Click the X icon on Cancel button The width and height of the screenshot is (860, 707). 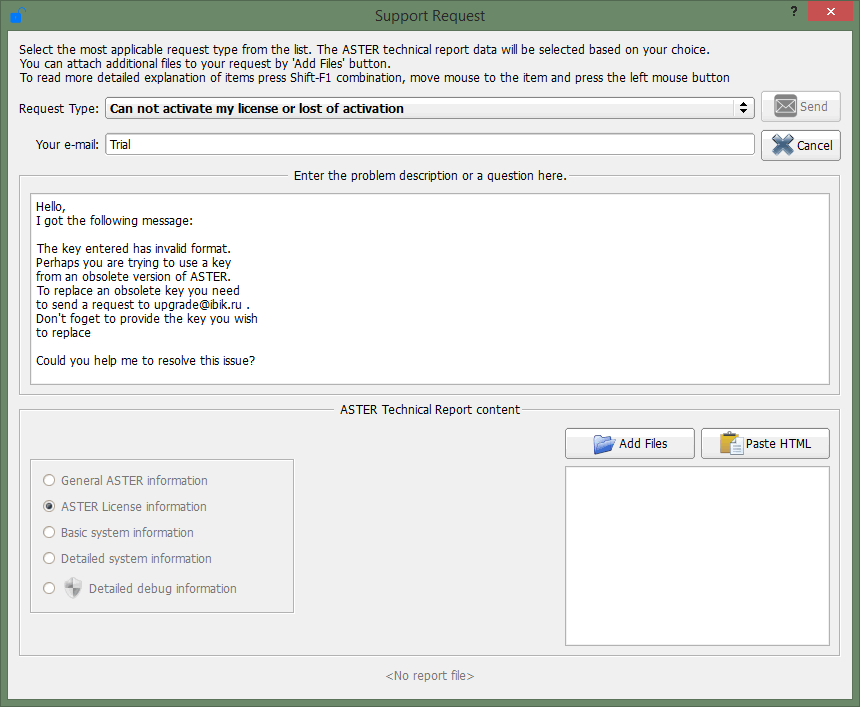click(782, 145)
